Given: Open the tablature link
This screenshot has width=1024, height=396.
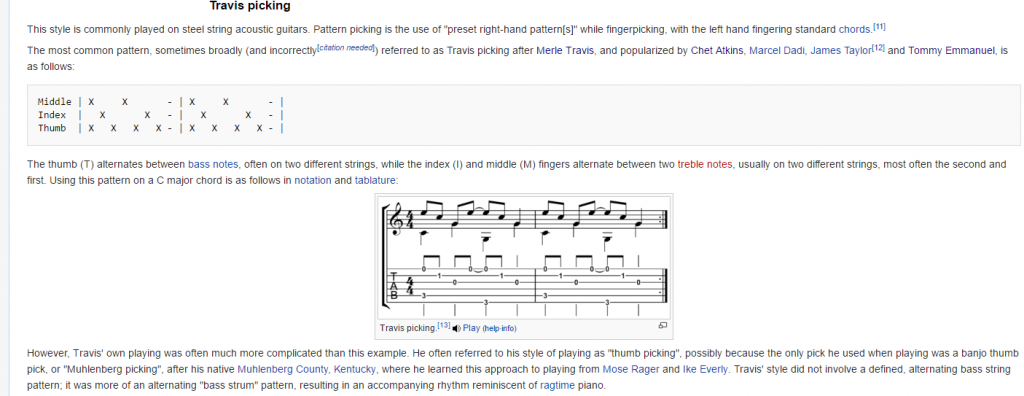Looking at the screenshot, I should [375, 180].
